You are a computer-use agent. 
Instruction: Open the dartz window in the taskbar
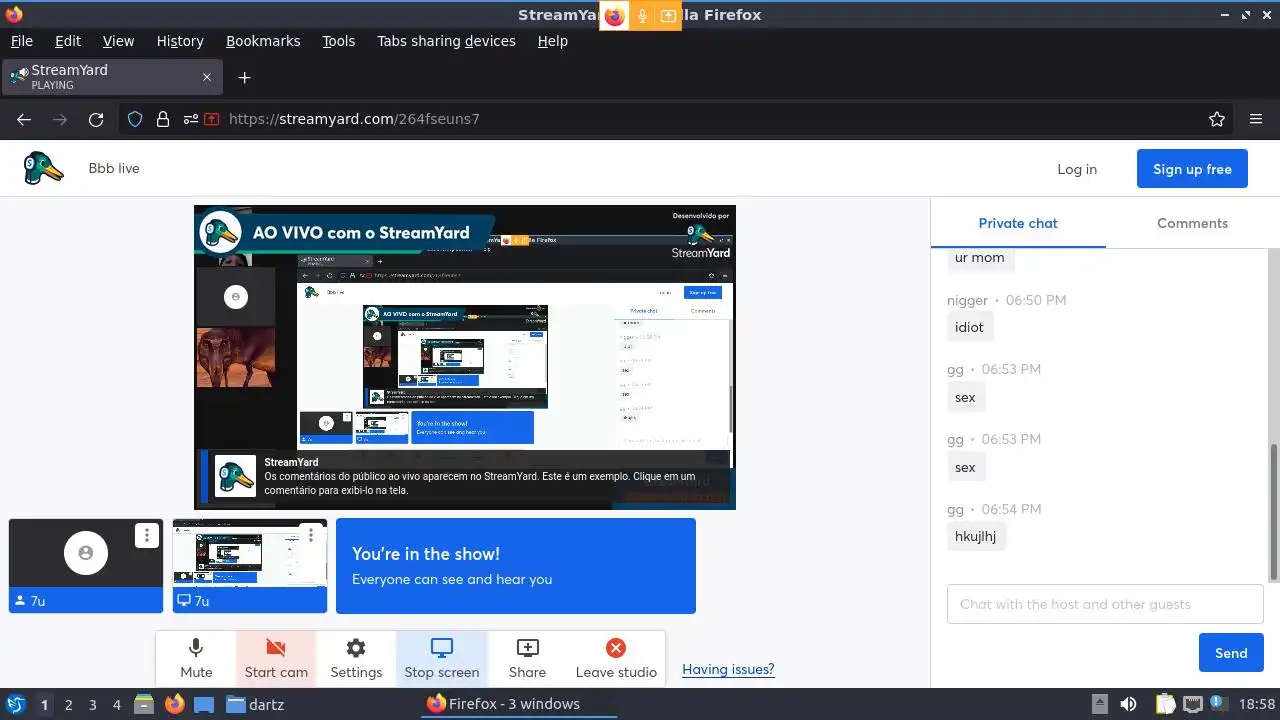(x=255, y=704)
